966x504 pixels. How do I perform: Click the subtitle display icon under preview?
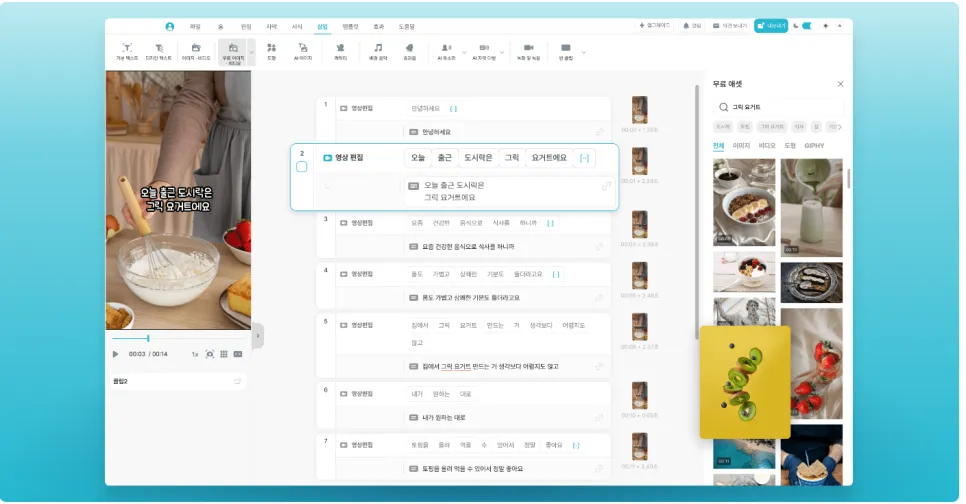pyautogui.click(x=238, y=354)
